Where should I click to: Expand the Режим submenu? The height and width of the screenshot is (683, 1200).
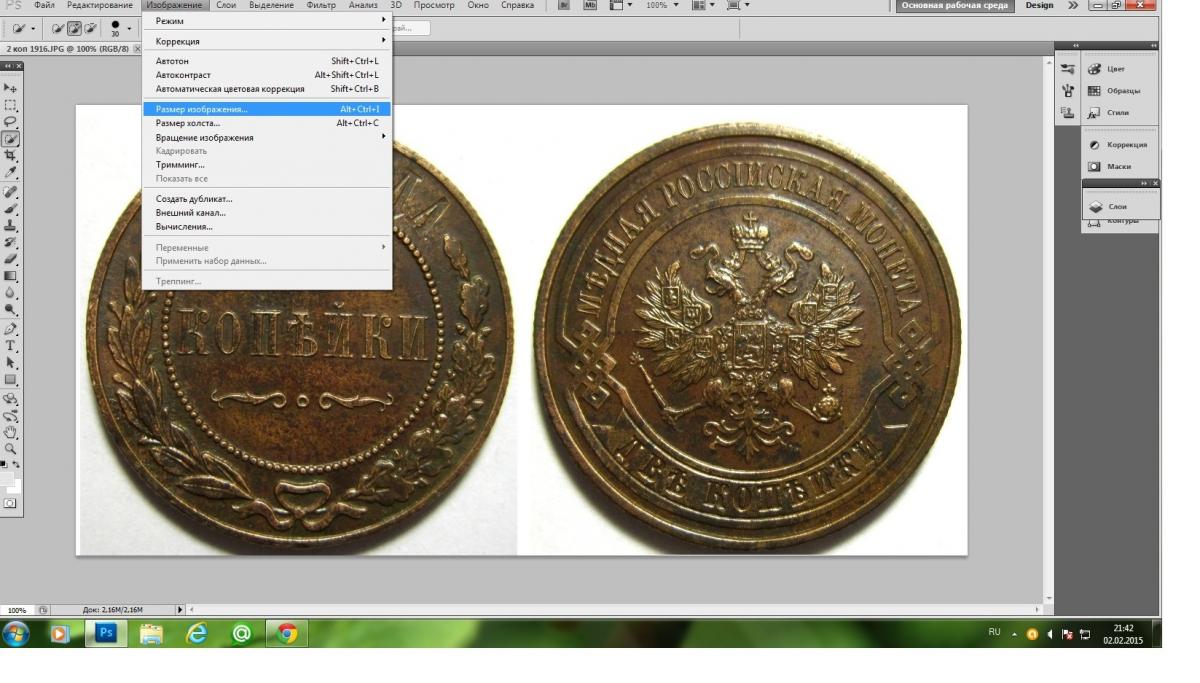click(267, 21)
